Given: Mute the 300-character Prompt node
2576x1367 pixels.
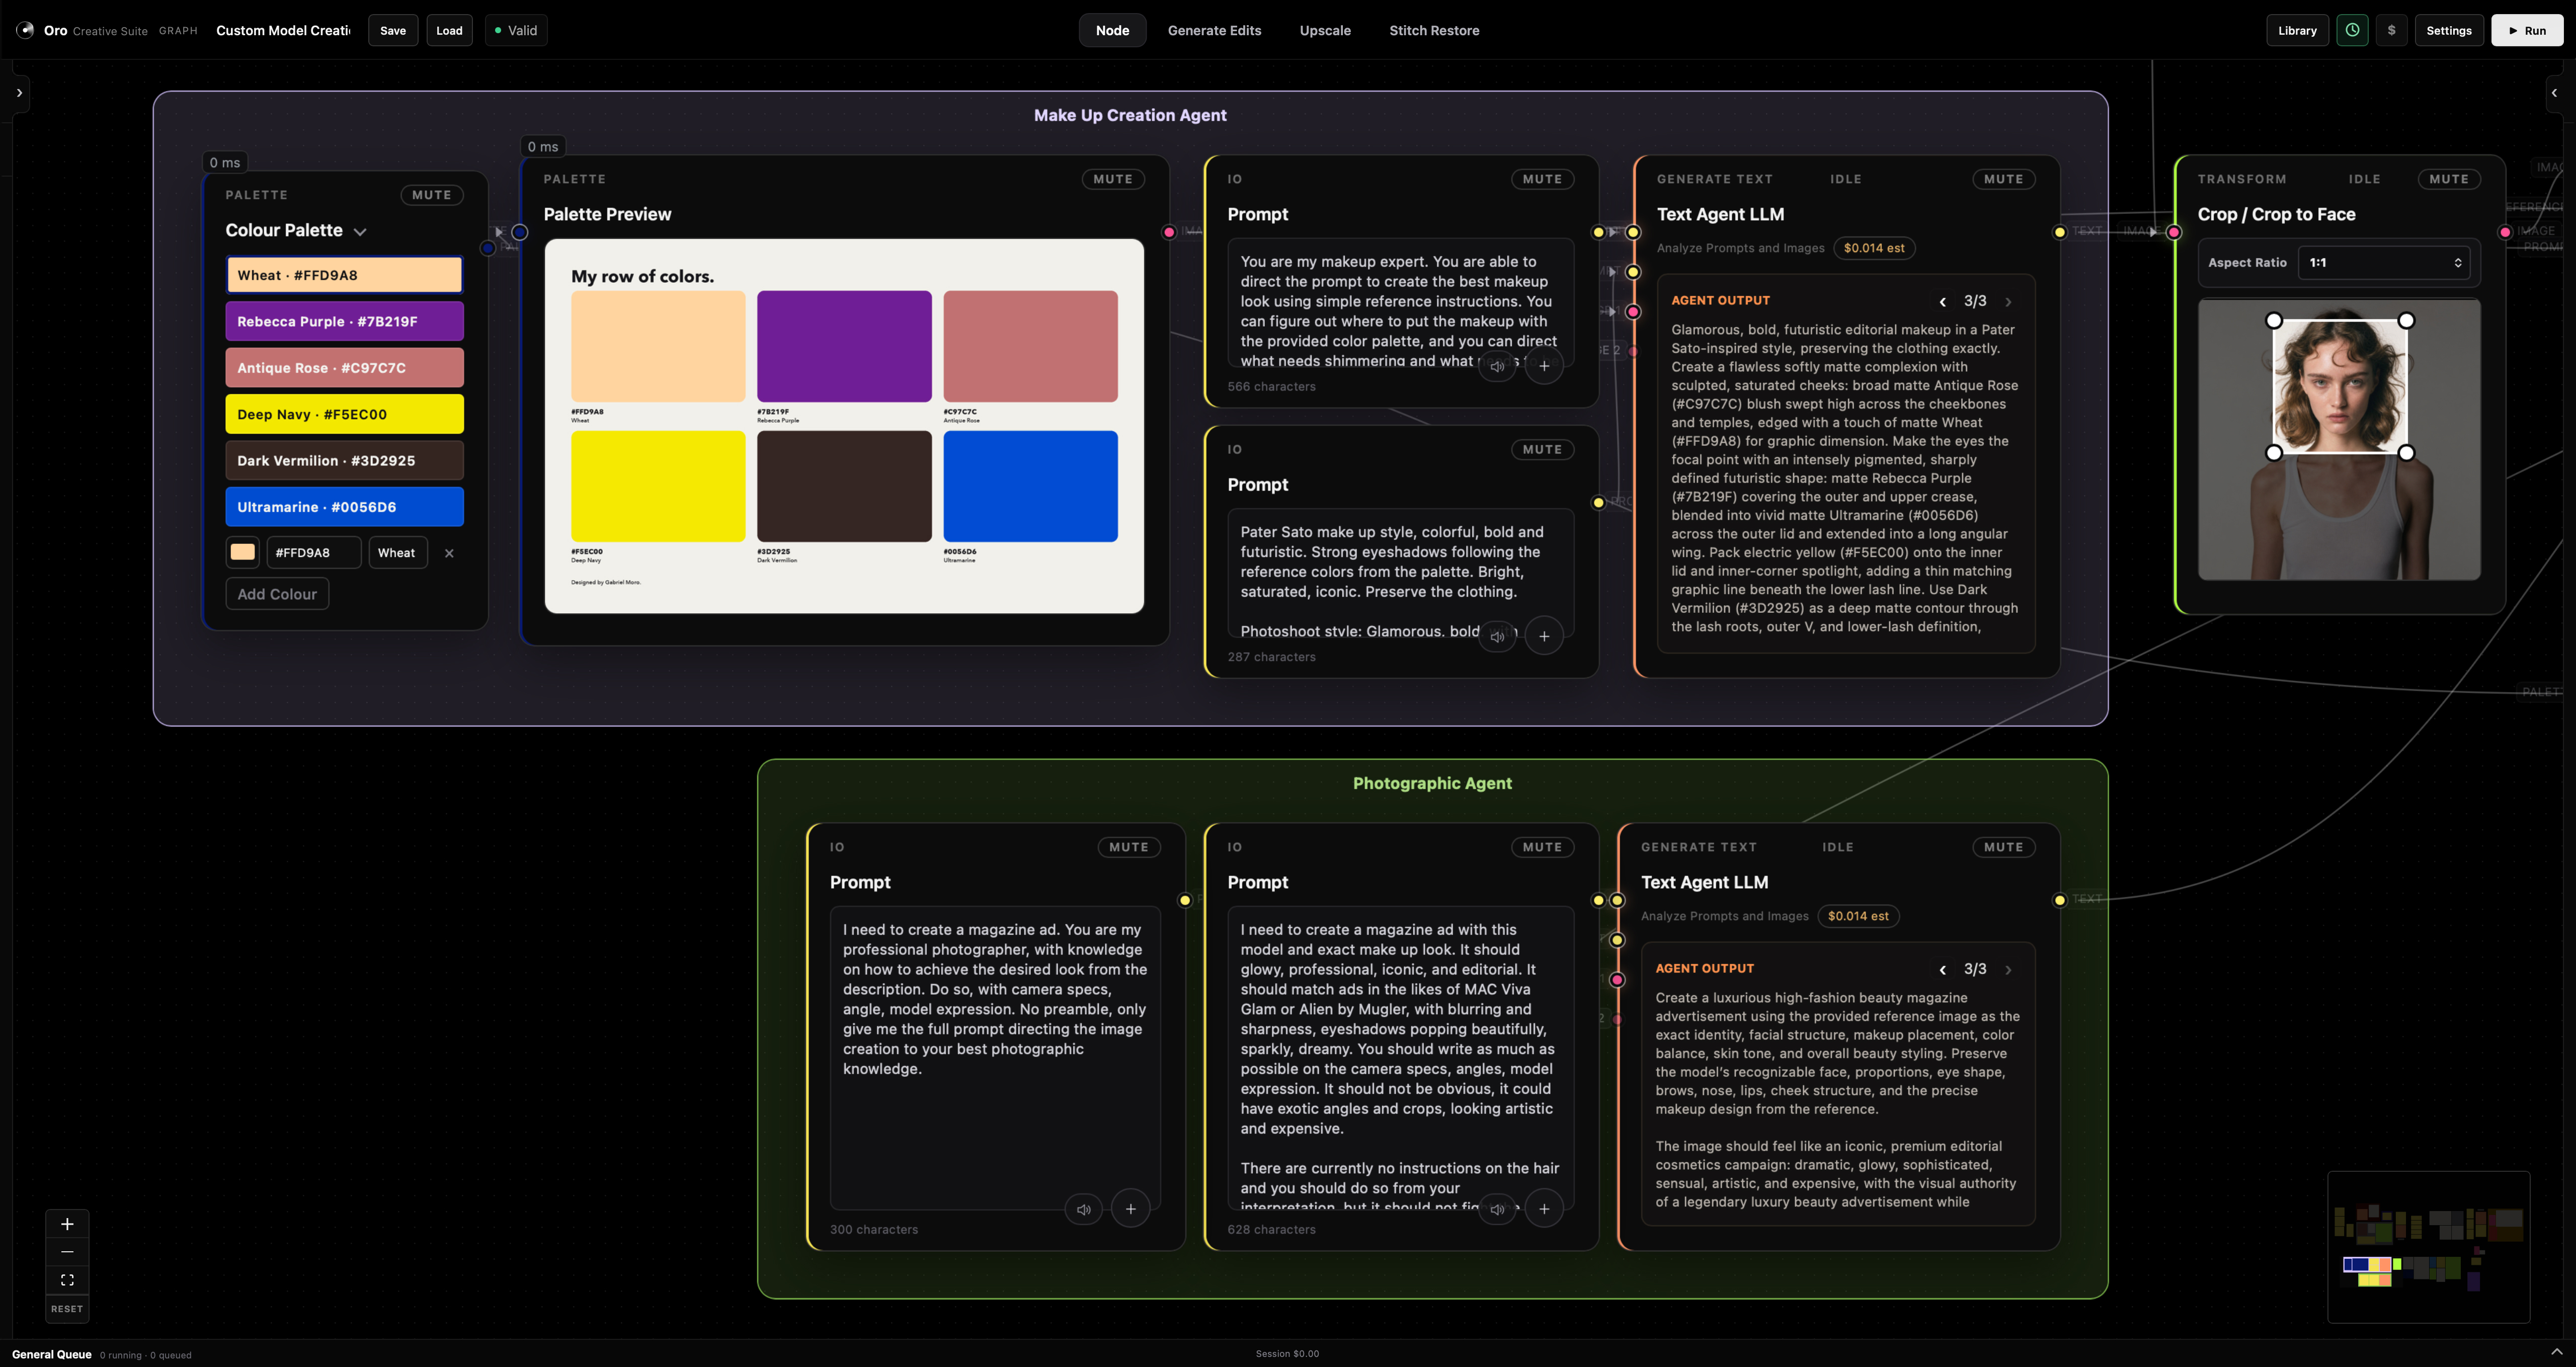Looking at the screenshot, I should [x=1129, y=847].
